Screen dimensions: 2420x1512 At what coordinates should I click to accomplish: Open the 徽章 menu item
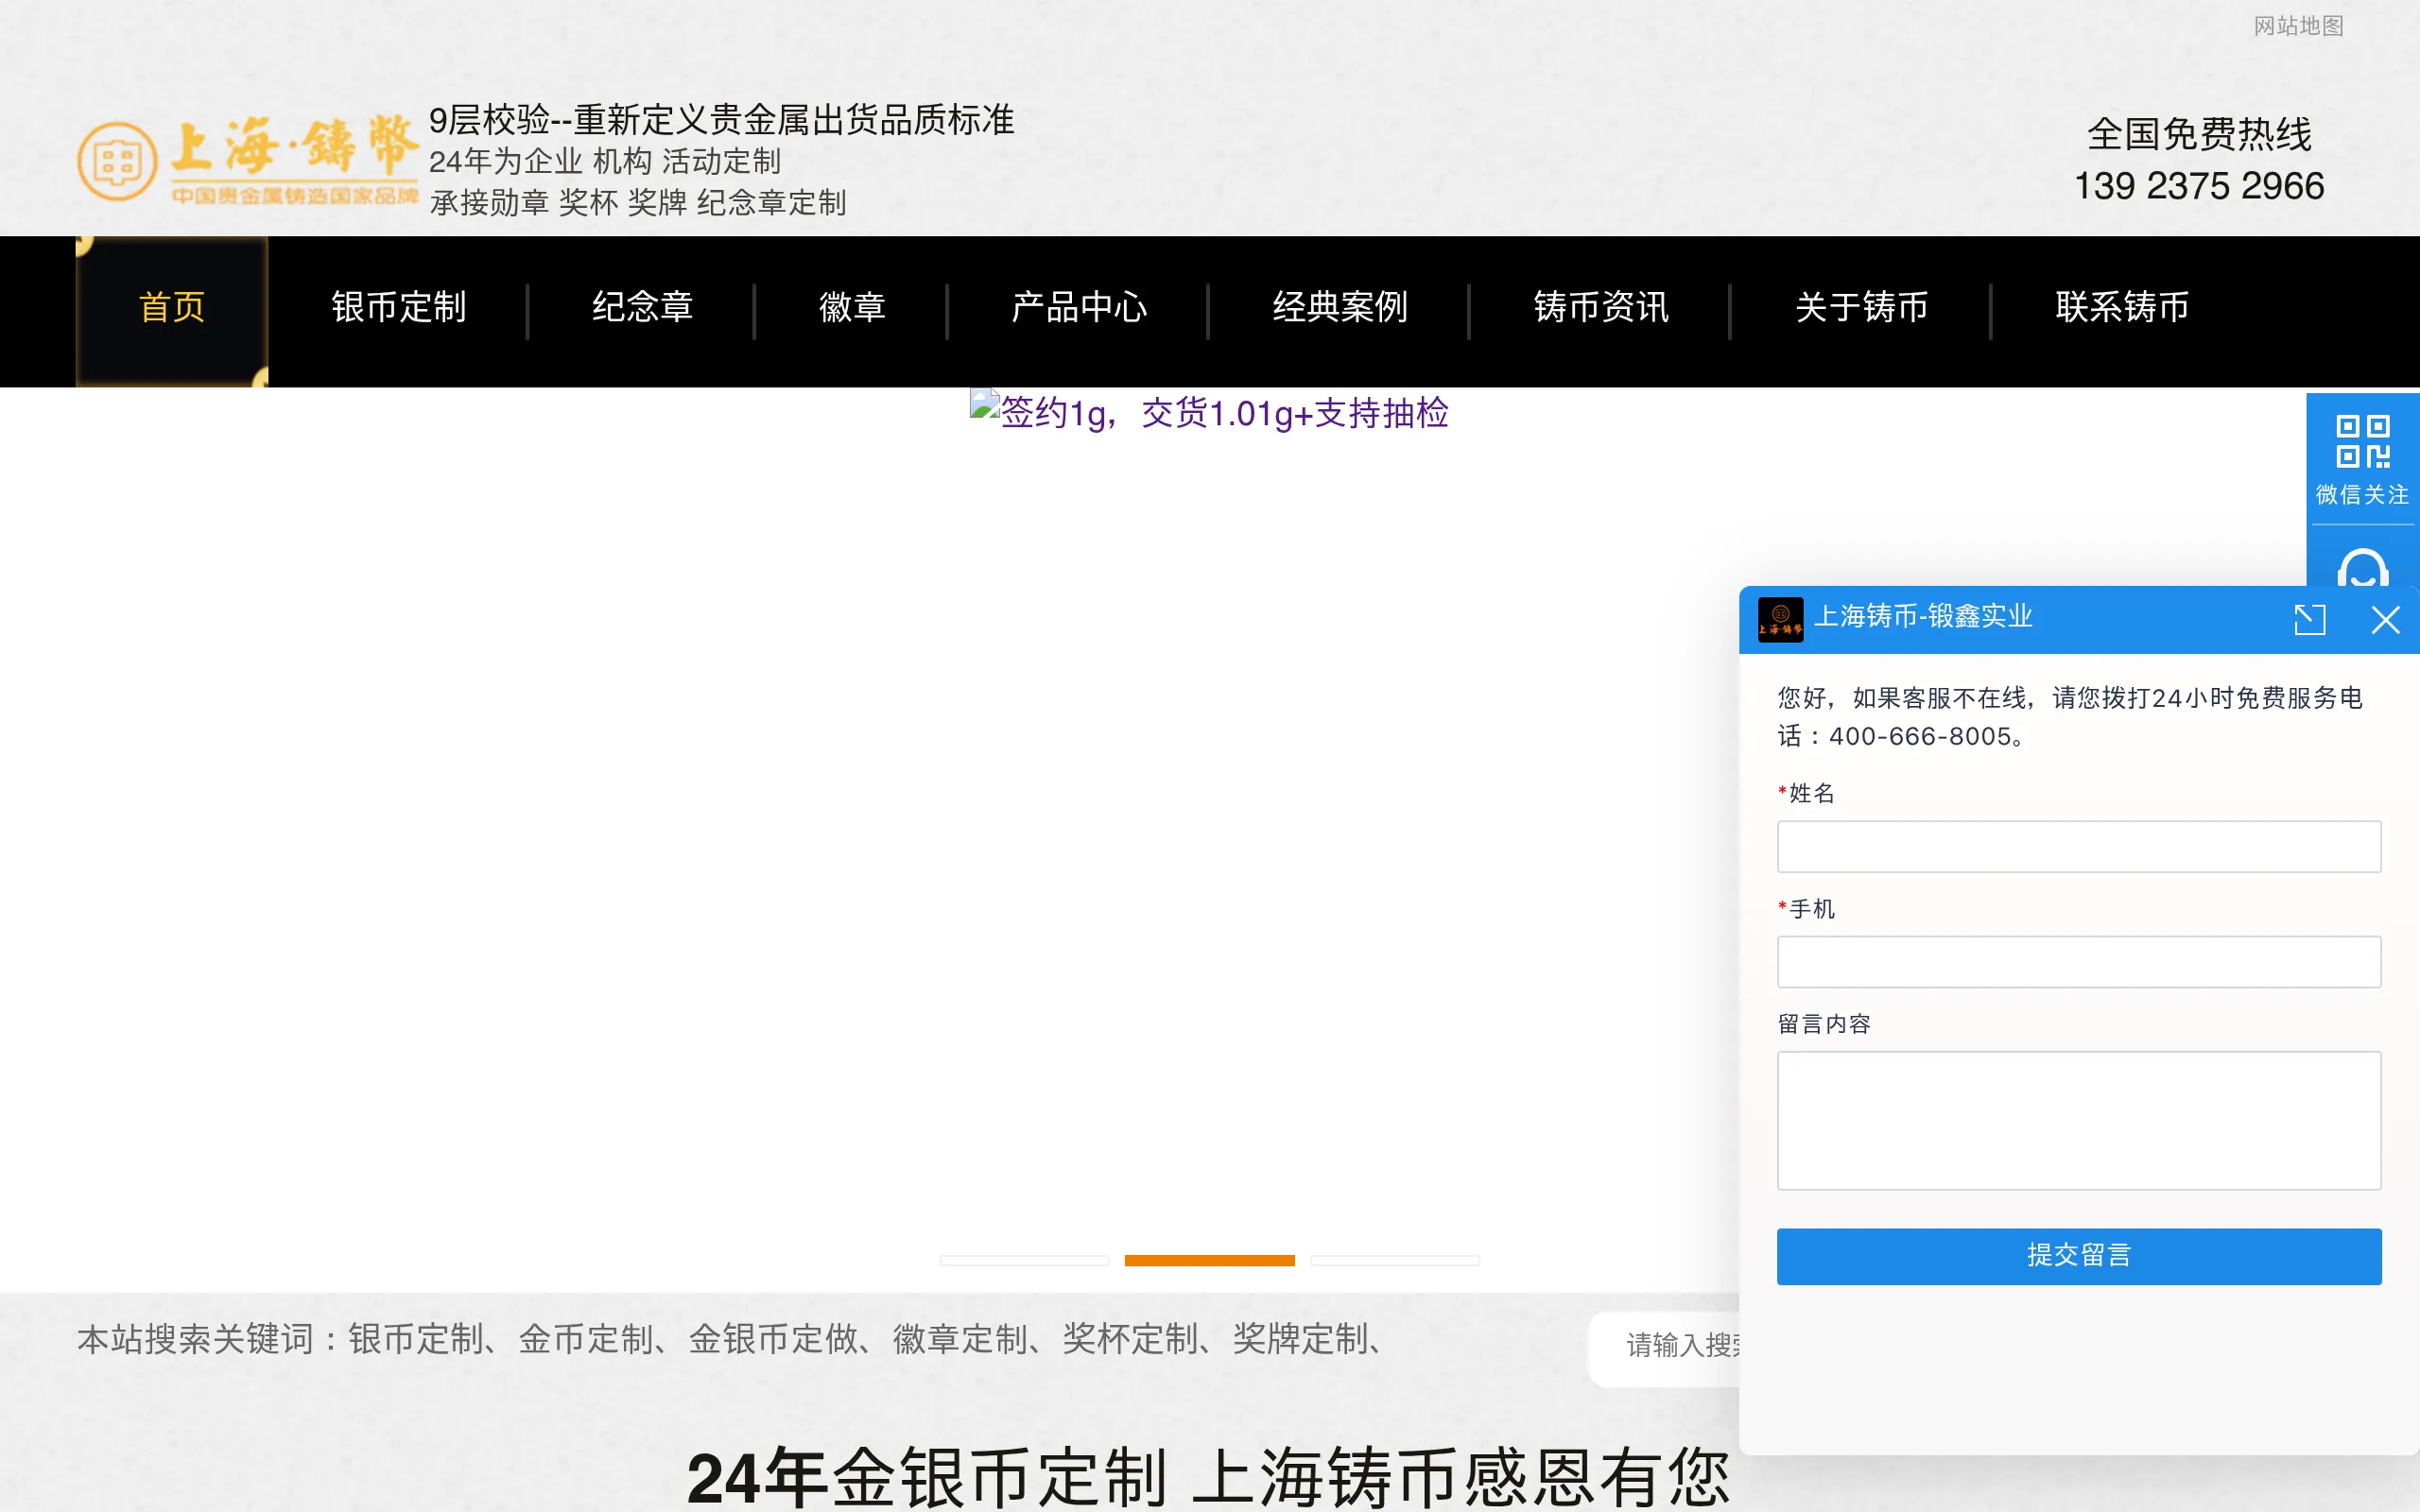pyautogui.click(x=852, y=307)
